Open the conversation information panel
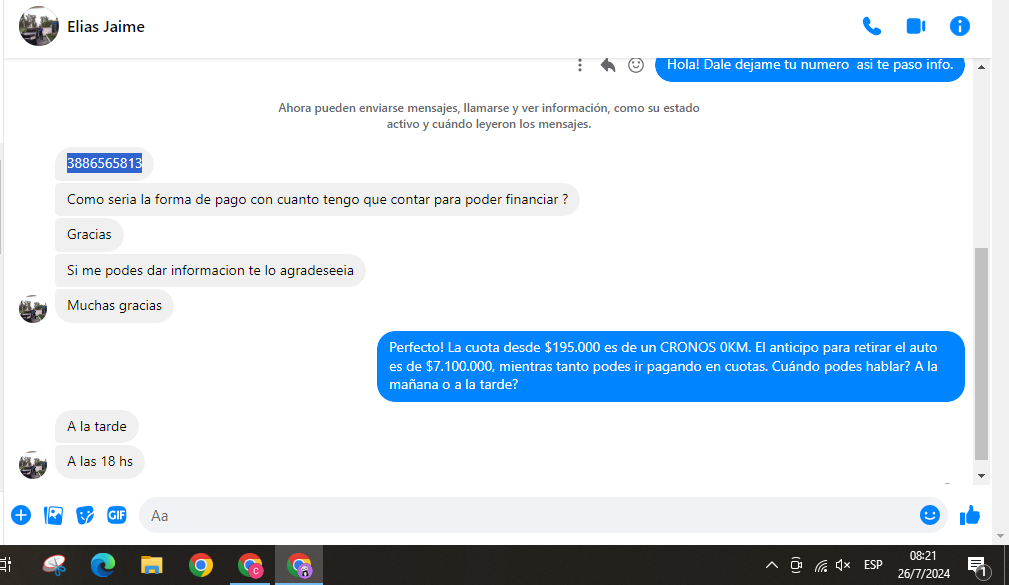Screen dimensions: 1009x585 click(959, 27)
